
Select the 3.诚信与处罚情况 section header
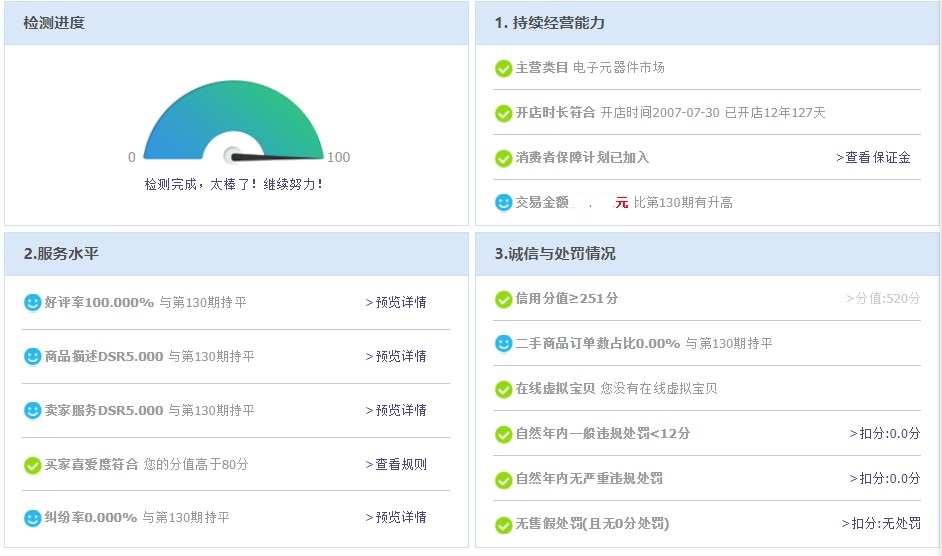point(555,254)
